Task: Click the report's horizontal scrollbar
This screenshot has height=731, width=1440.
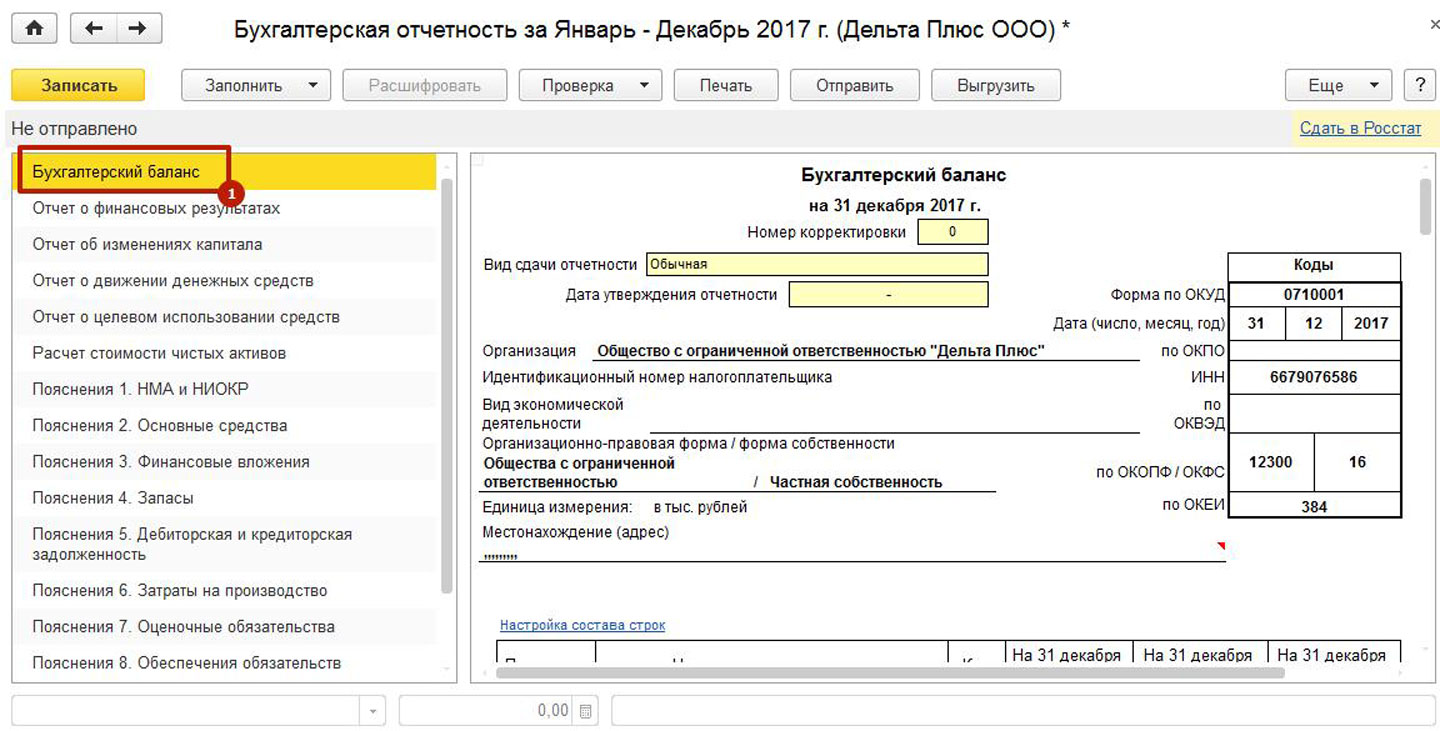Action: (x=890, y=673)
